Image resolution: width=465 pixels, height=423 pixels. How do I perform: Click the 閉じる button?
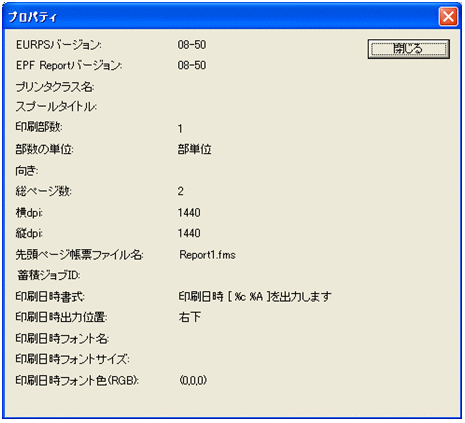point(408,49)
